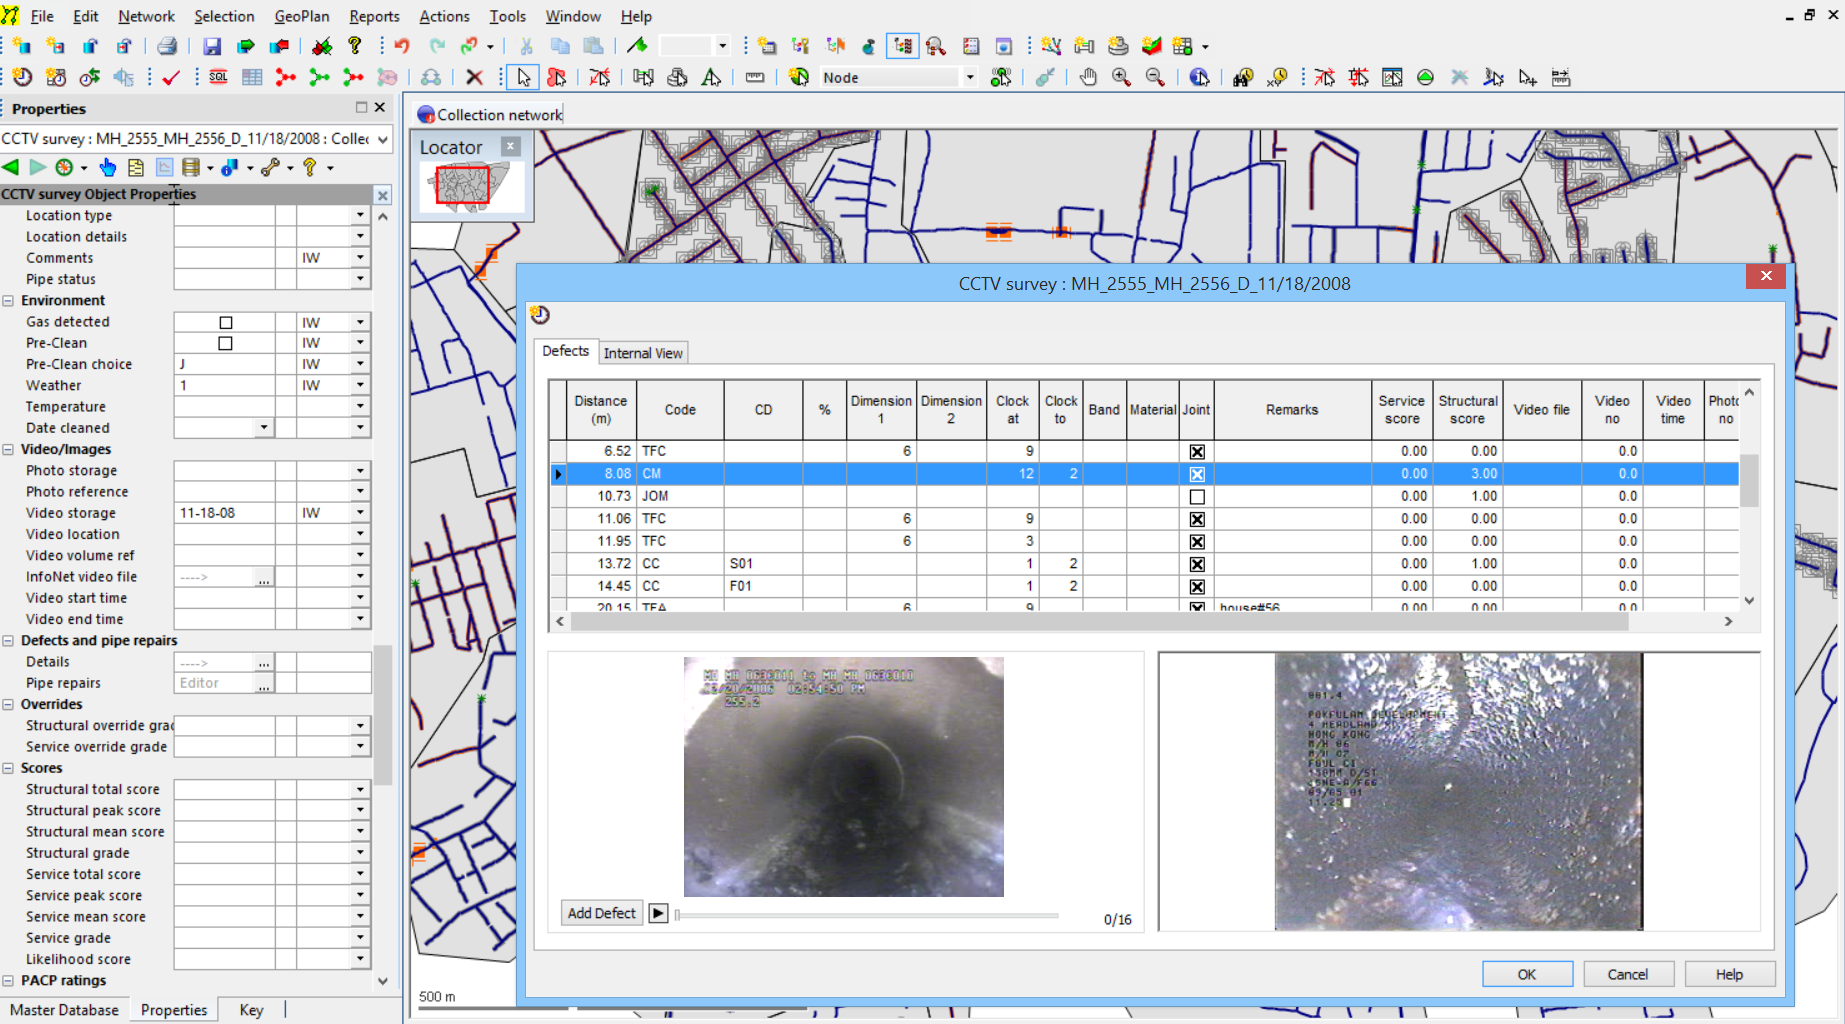Click the green up-arrow circle icon

pyautogui.click(x=1426, y=77)
